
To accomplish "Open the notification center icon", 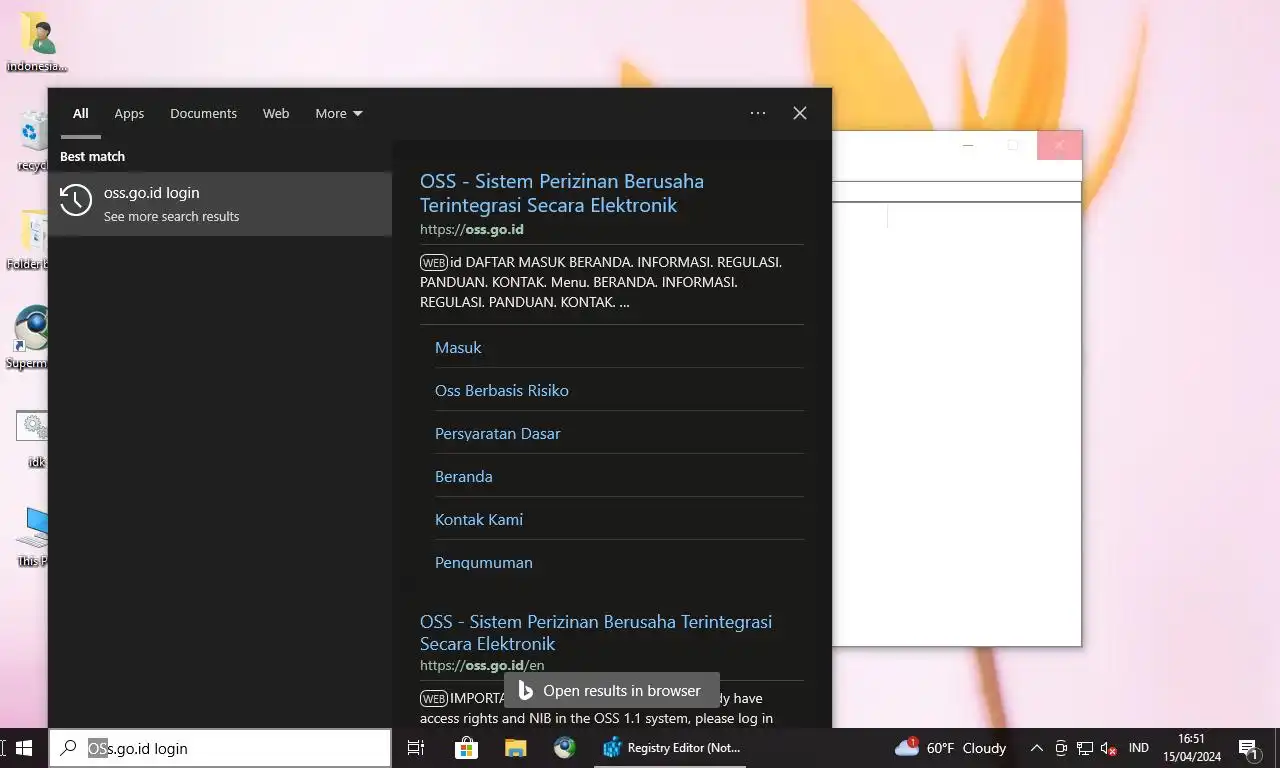I will pos(1248,748).
